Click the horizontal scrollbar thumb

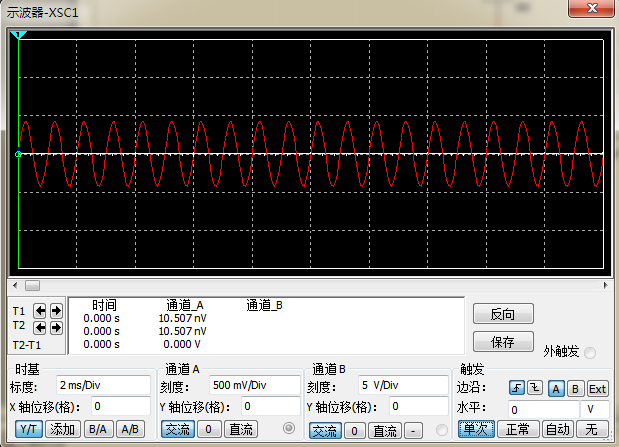coord(32,285)
